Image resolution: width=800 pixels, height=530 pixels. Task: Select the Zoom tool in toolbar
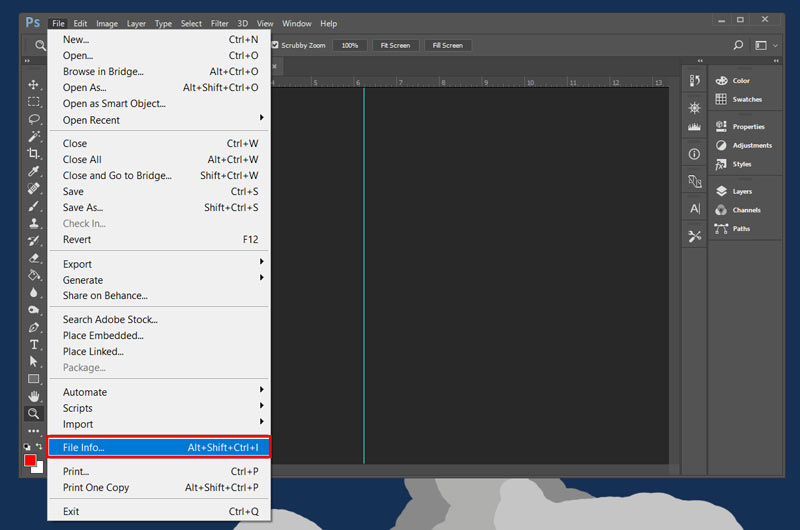tap(34, 413)
